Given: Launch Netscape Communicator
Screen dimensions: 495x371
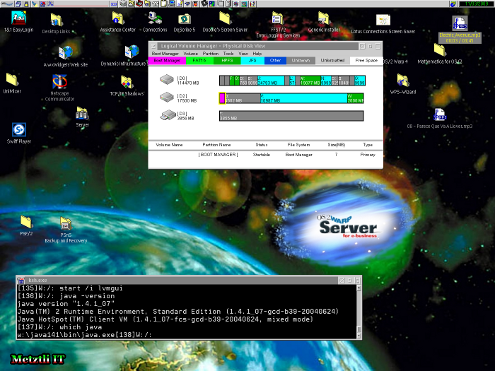Looking at the screenshot, I should pos(59,82).
